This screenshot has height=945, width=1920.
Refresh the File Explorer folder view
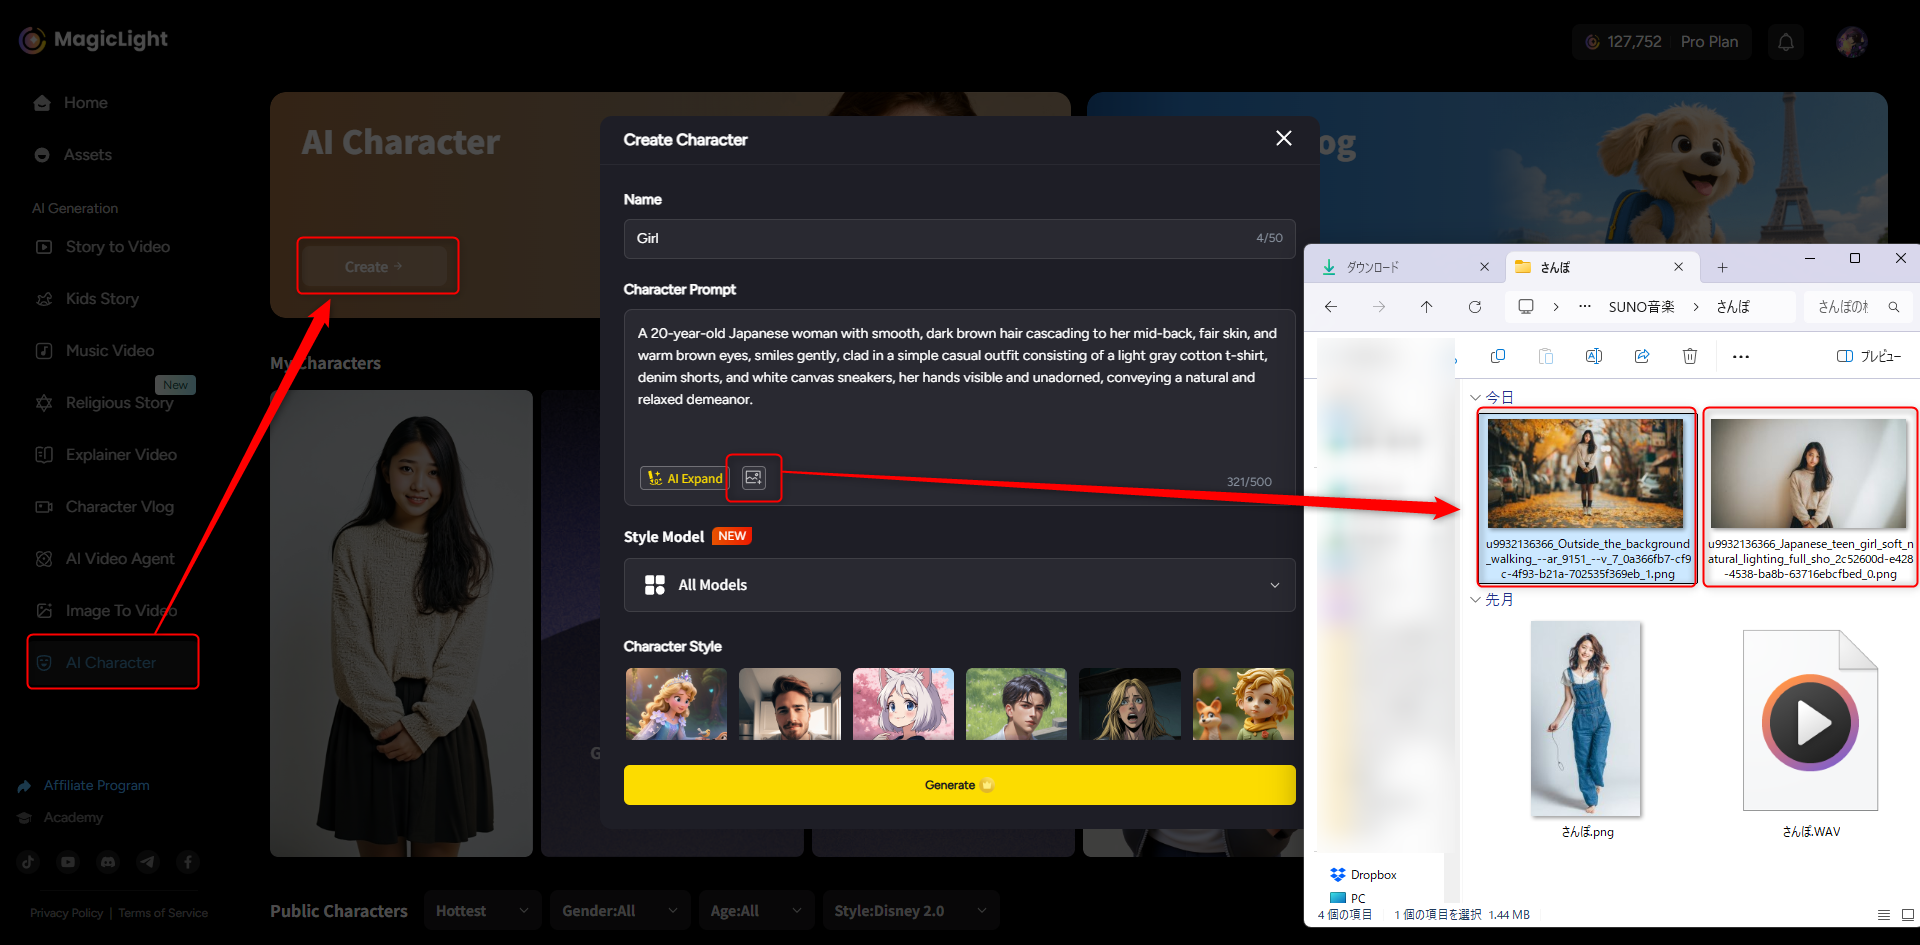coord(1474,307)
